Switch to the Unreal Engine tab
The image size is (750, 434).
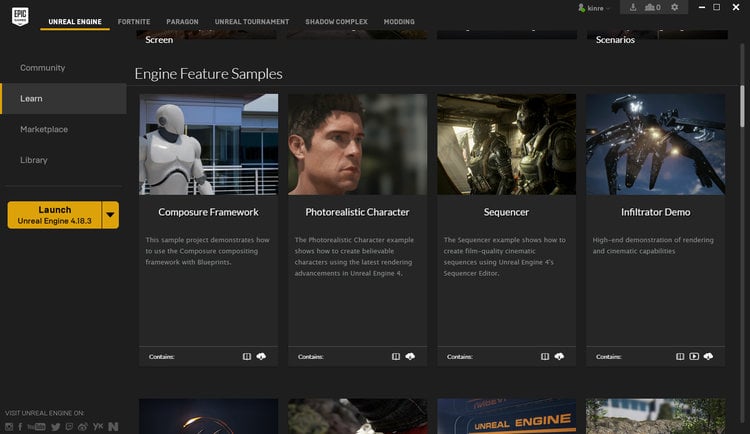pos(75,22)
